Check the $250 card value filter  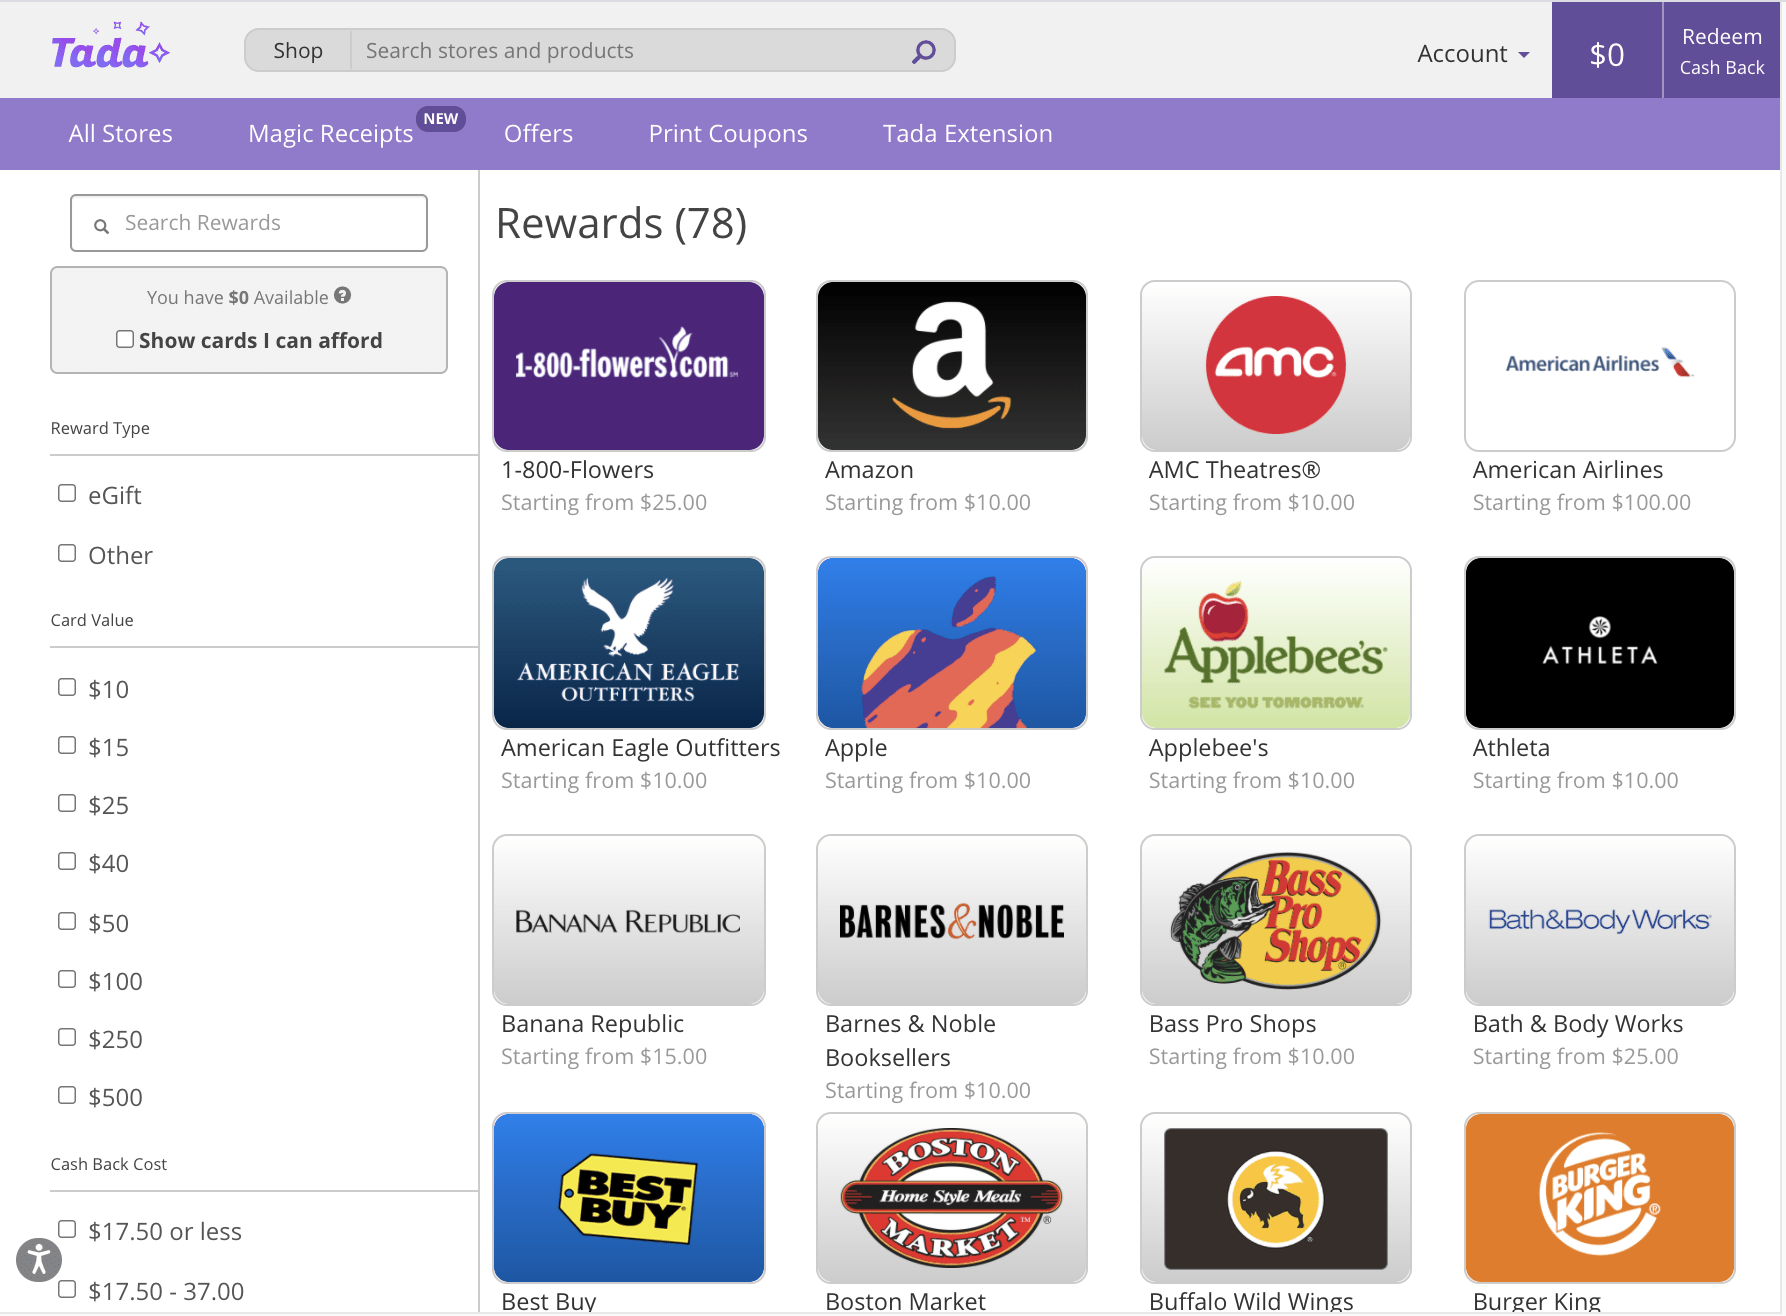click(67, 1037)
